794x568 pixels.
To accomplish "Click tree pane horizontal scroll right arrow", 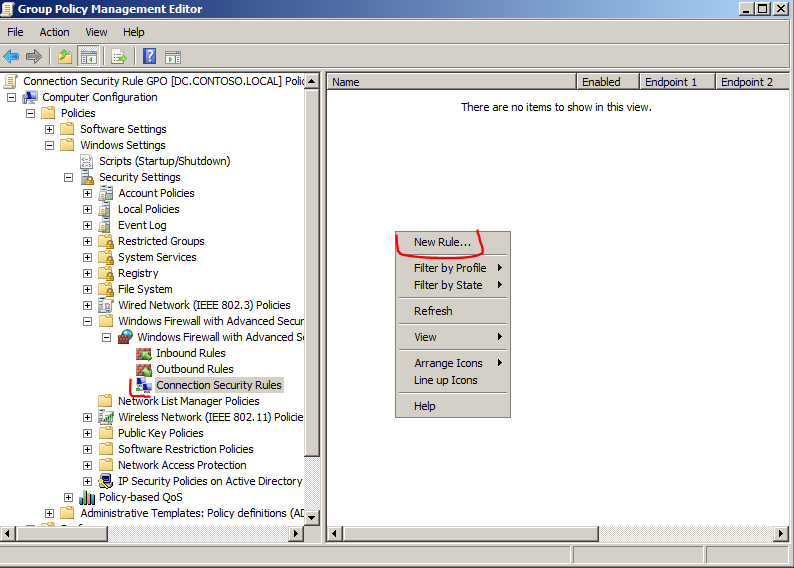I will pyautogui.click(x=296, y=533).
